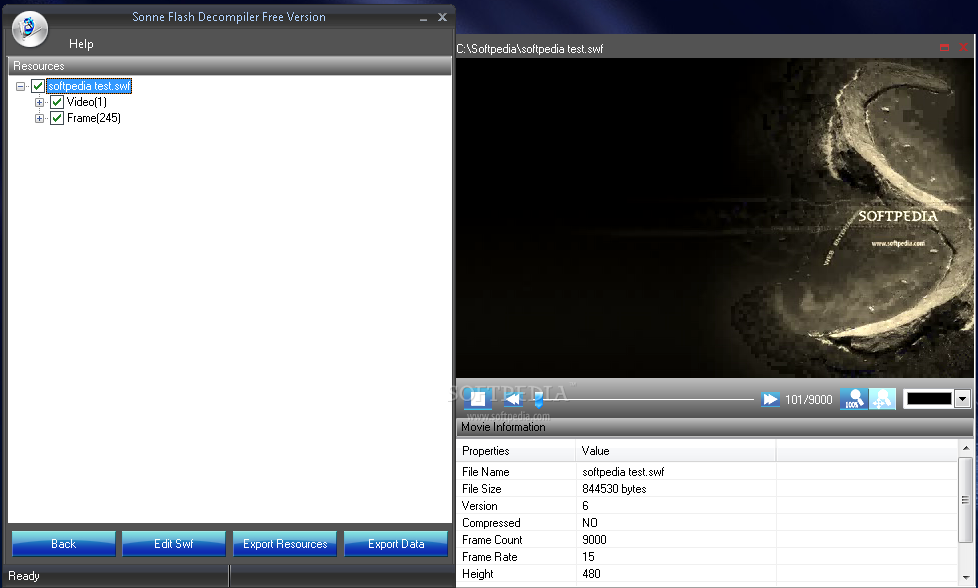Stop playback with the stop button
The image size is (978, 588).
478,399
